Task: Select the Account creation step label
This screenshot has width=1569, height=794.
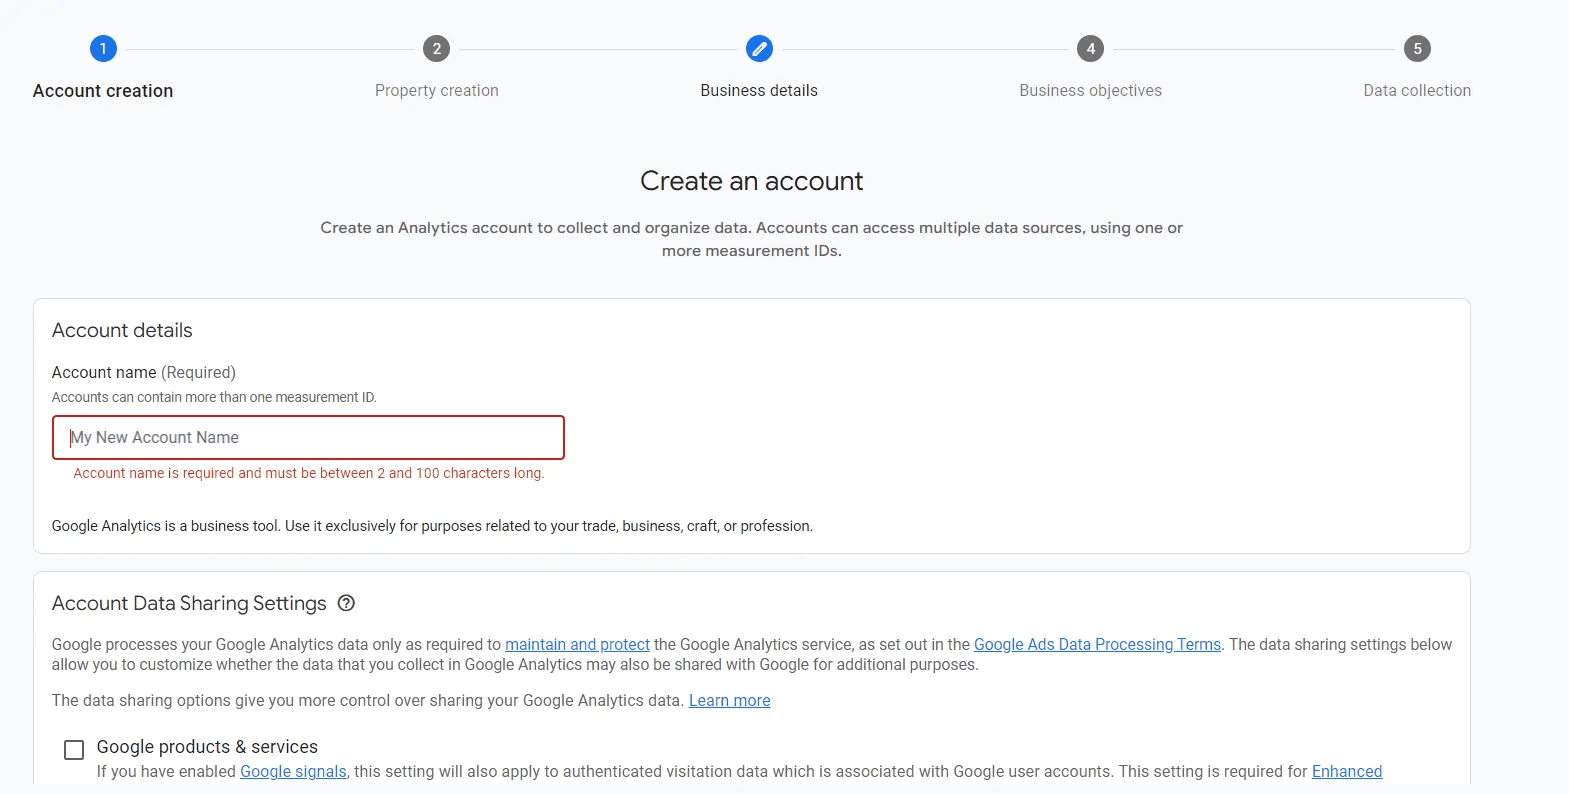Action: coord(103,91)
